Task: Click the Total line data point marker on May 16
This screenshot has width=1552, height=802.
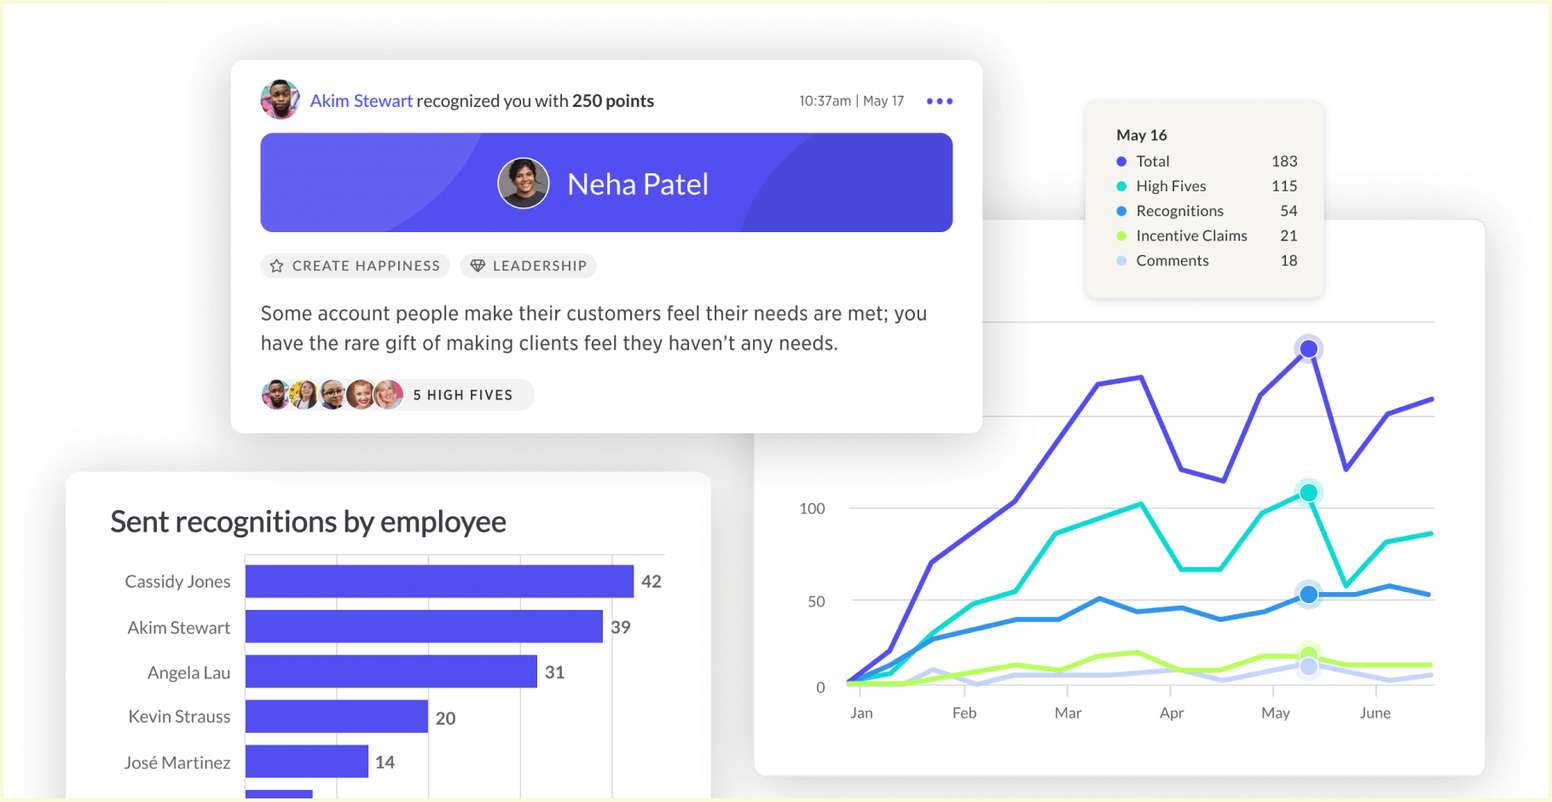Action: (x=1308, y=348)
